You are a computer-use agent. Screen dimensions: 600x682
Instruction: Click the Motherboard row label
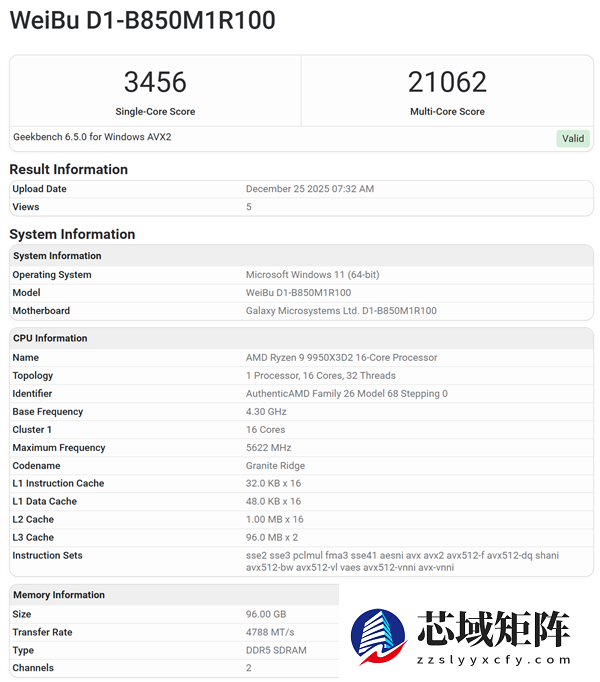click(x=41, y=311)
